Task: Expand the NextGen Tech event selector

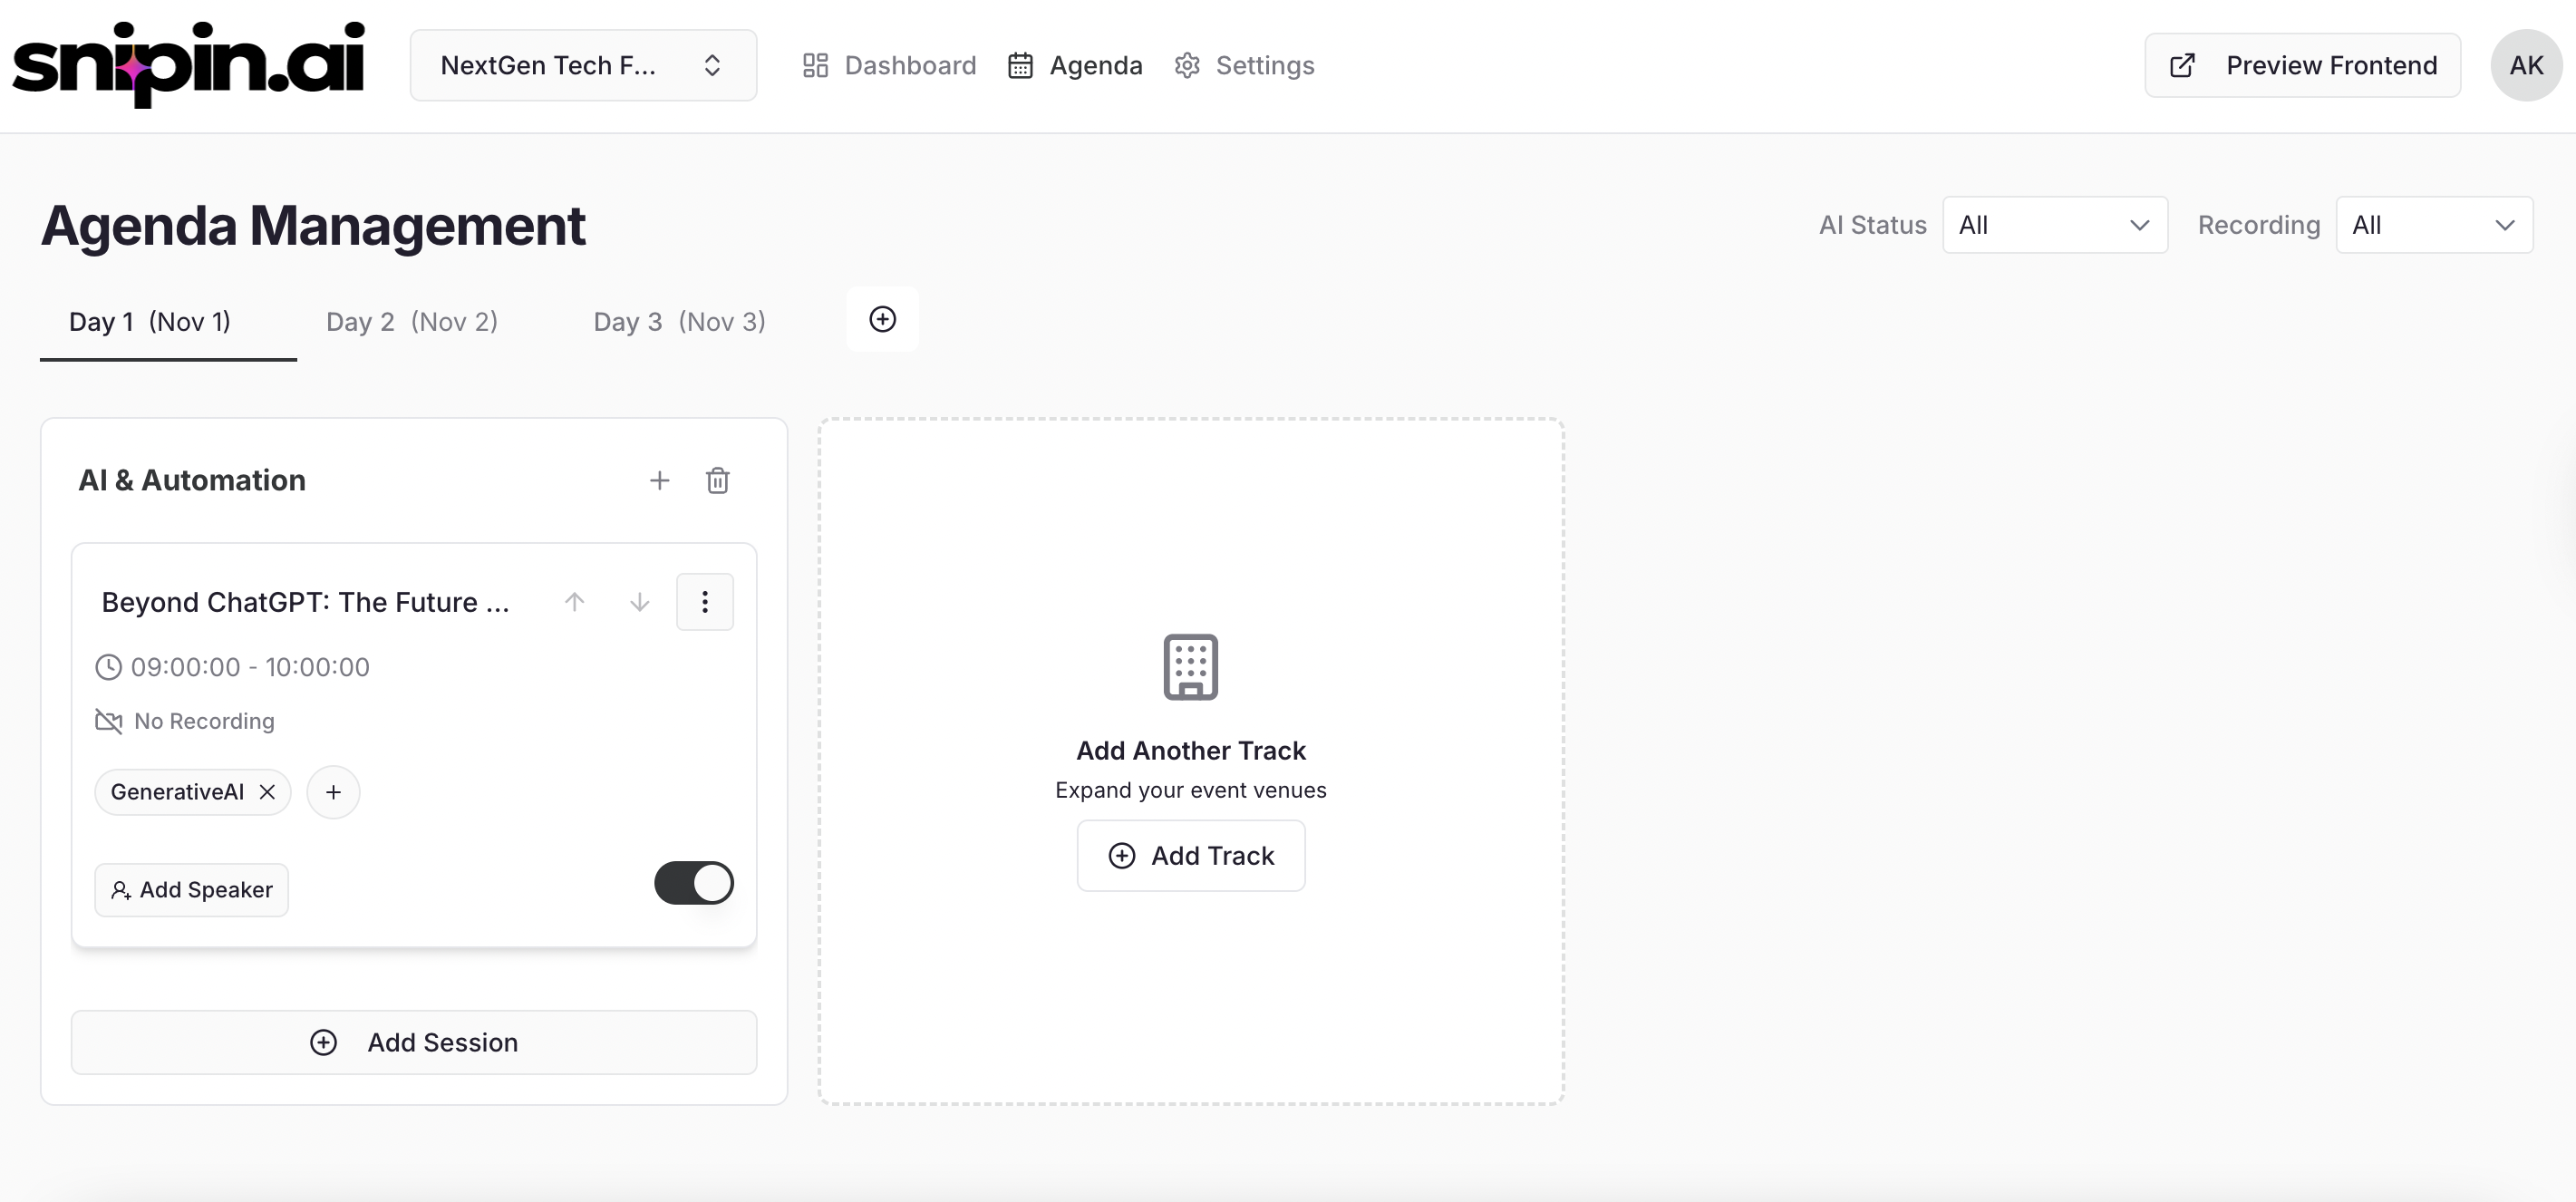Action: (583, 65)
